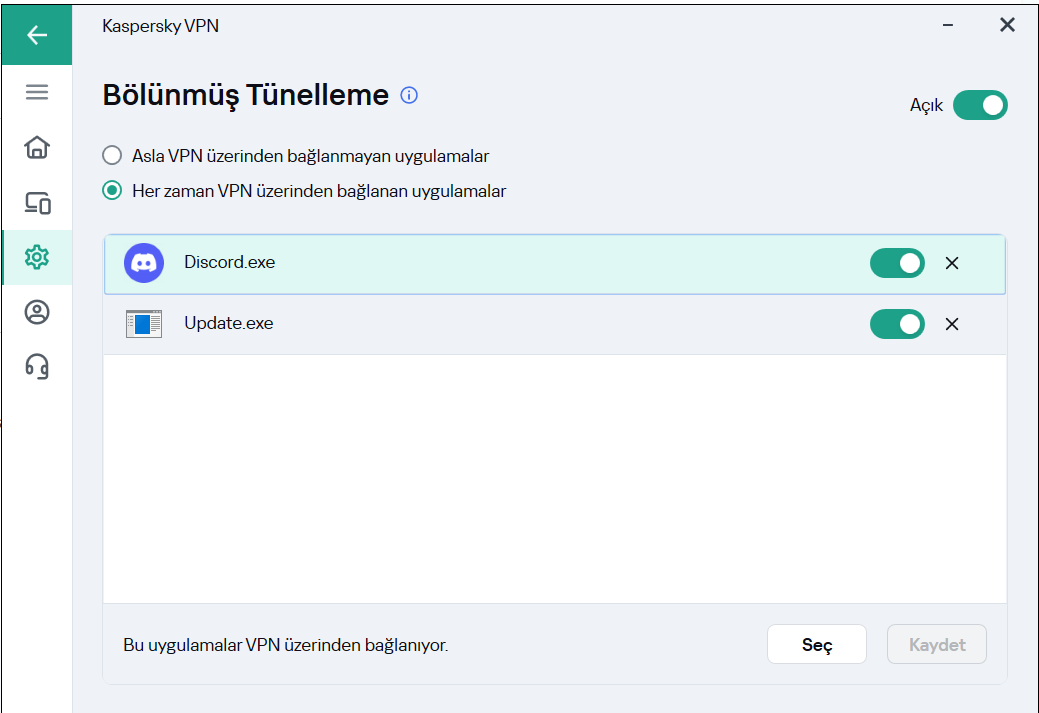
Task: Open the Home page icon
Action: [37, 147]
